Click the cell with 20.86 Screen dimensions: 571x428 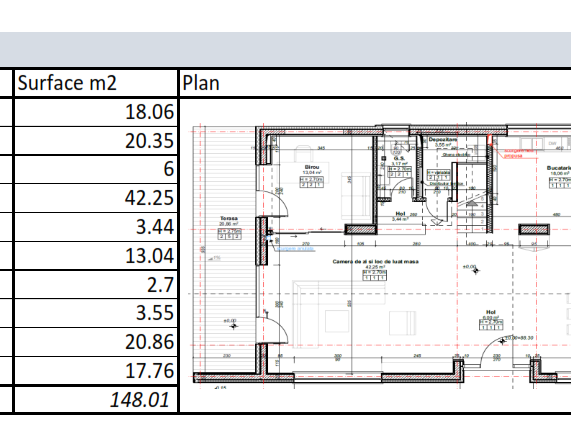tap(96, 342)
